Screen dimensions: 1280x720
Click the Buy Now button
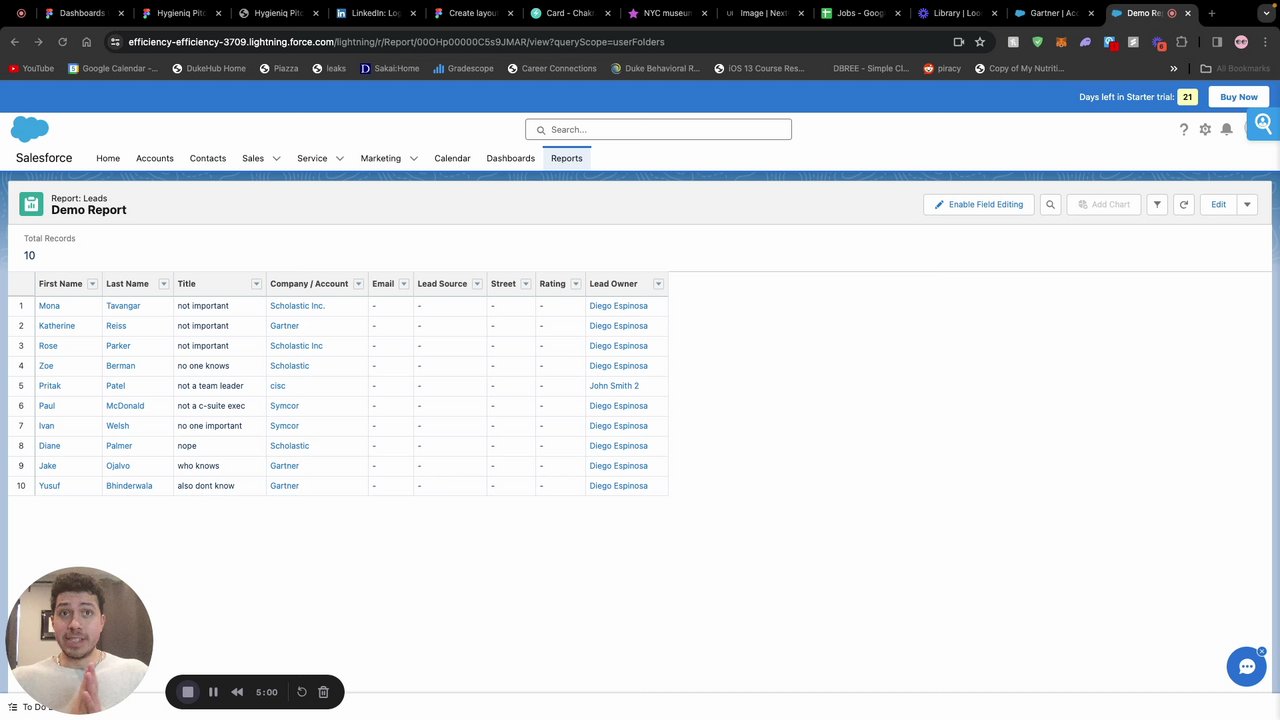pos(1239,97)
